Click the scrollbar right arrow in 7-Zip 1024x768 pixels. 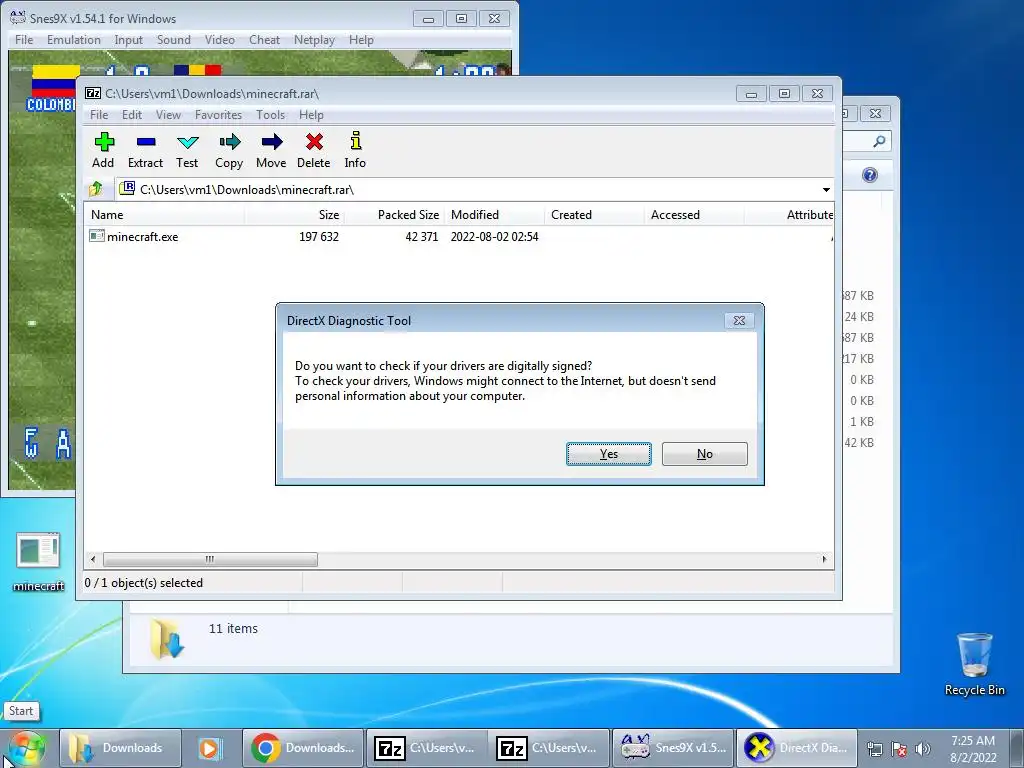(x=824, y=560)
